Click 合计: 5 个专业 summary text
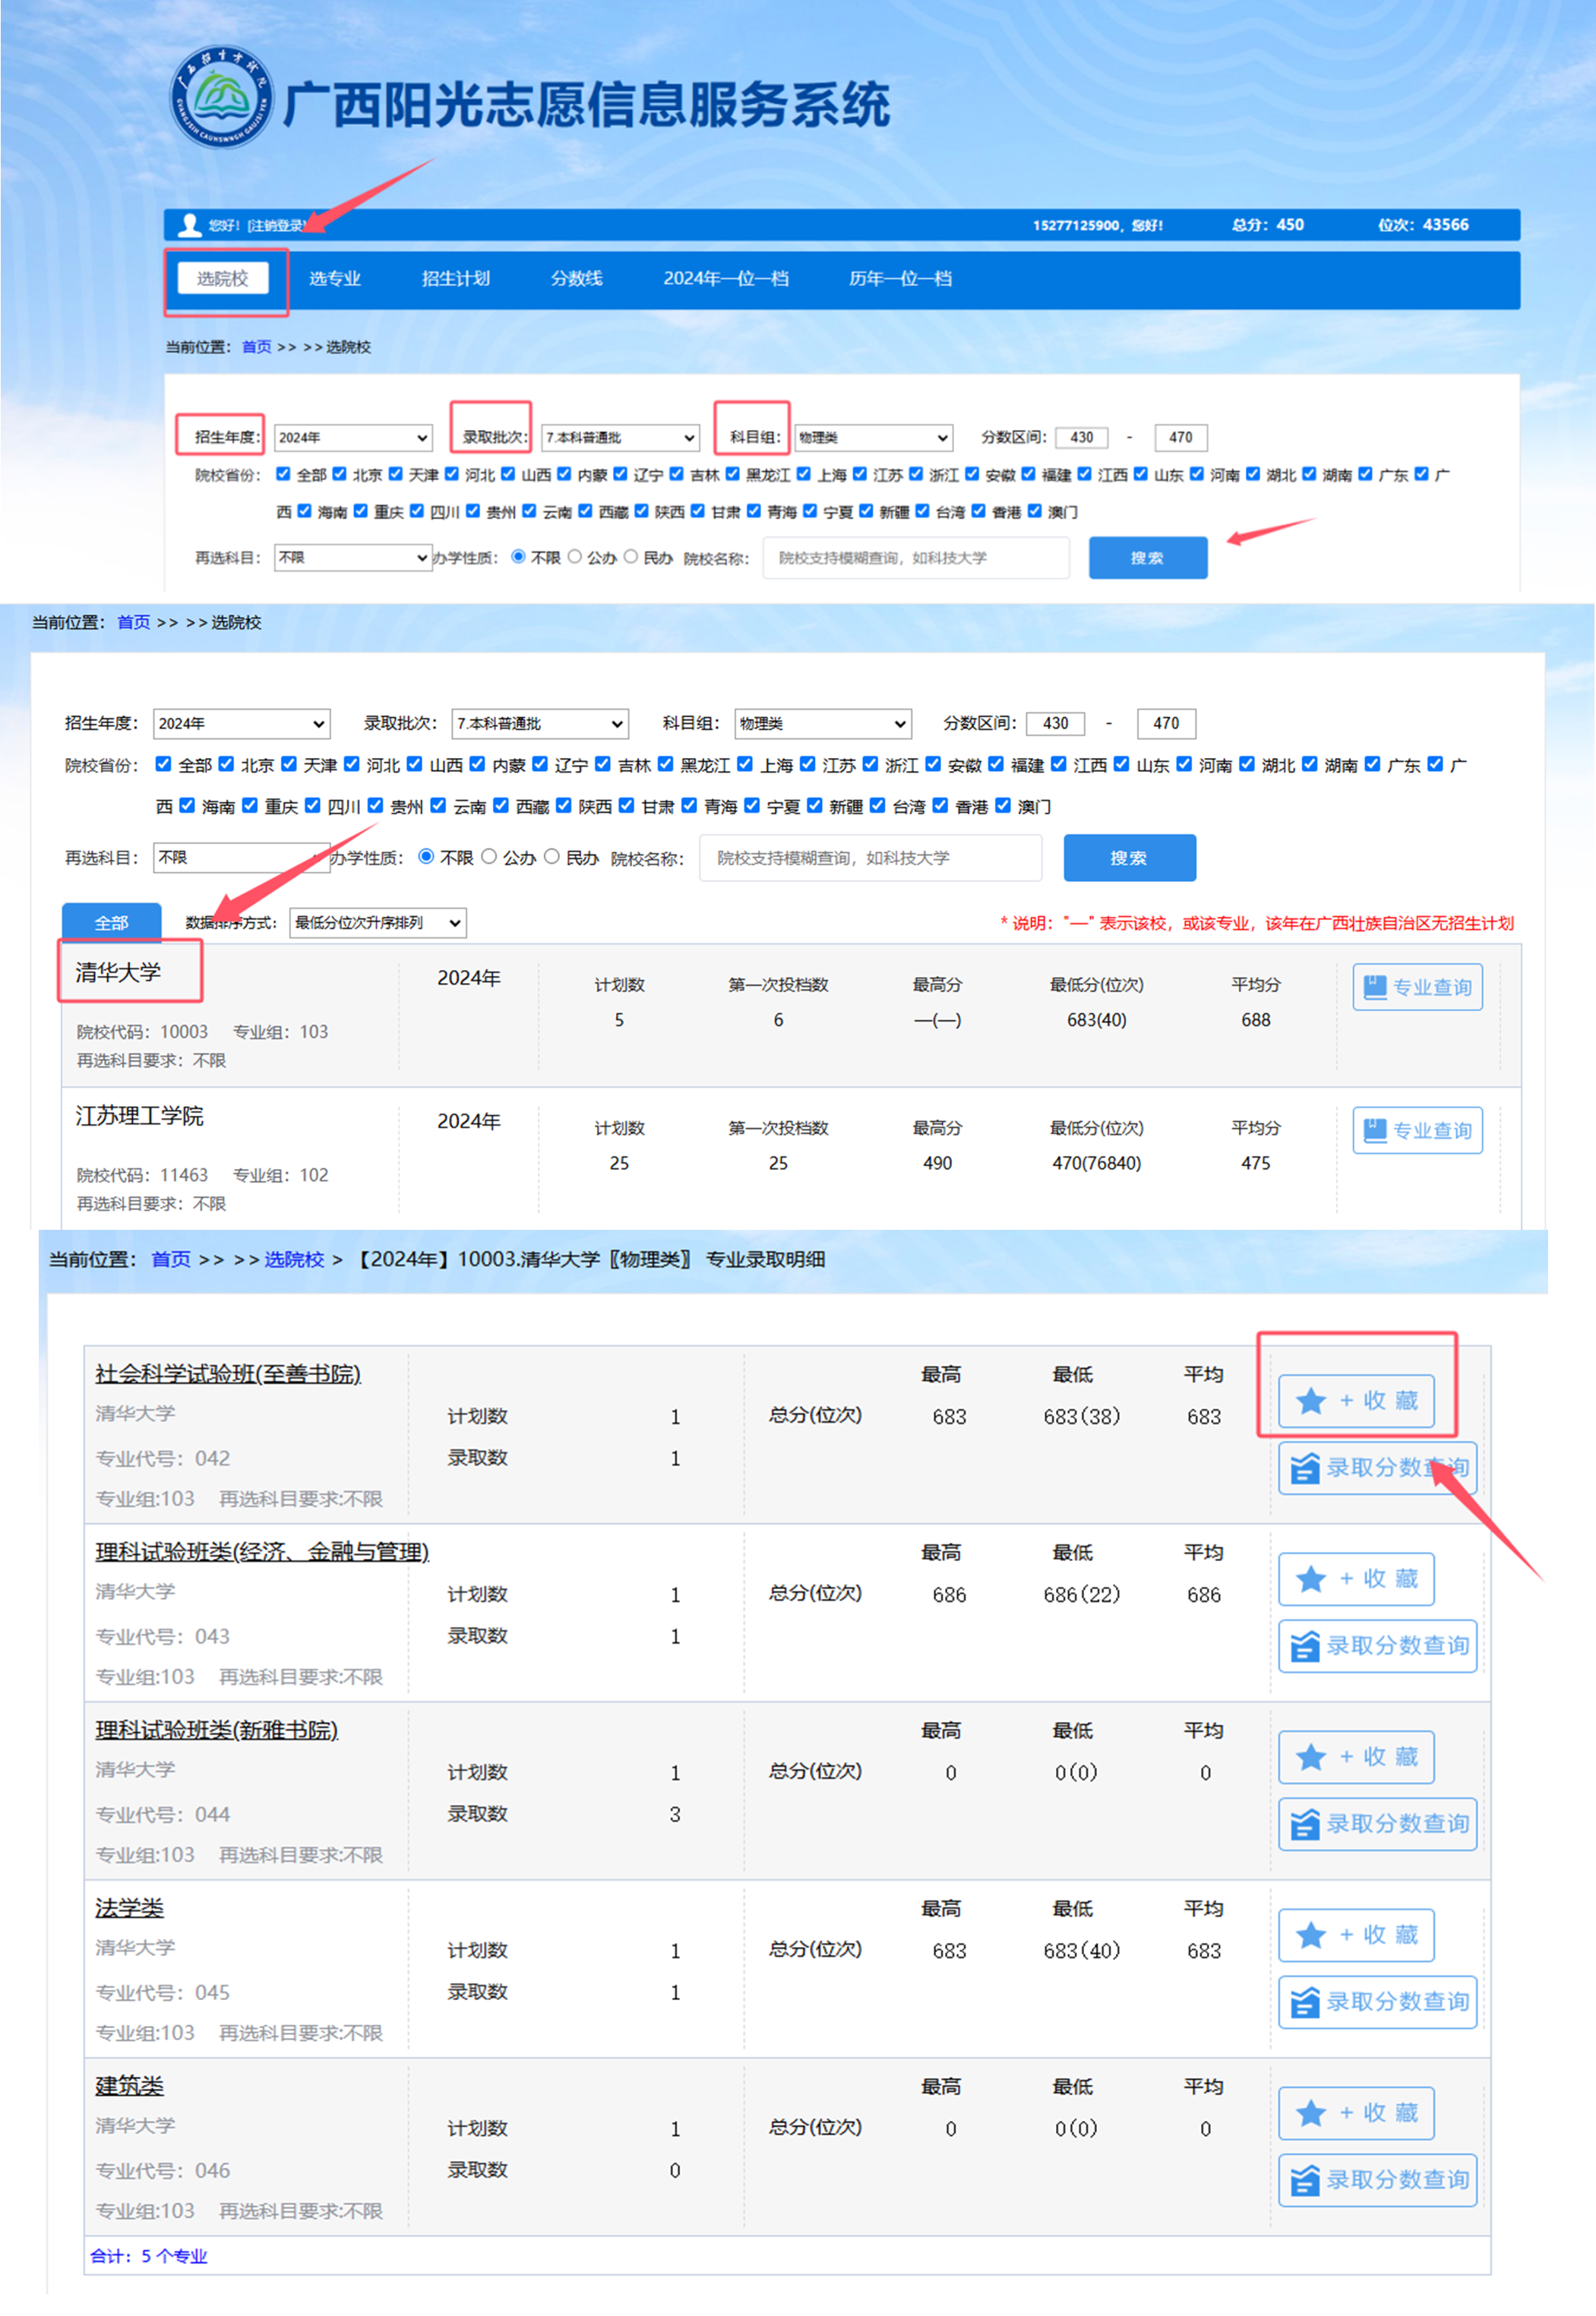 149,2255
